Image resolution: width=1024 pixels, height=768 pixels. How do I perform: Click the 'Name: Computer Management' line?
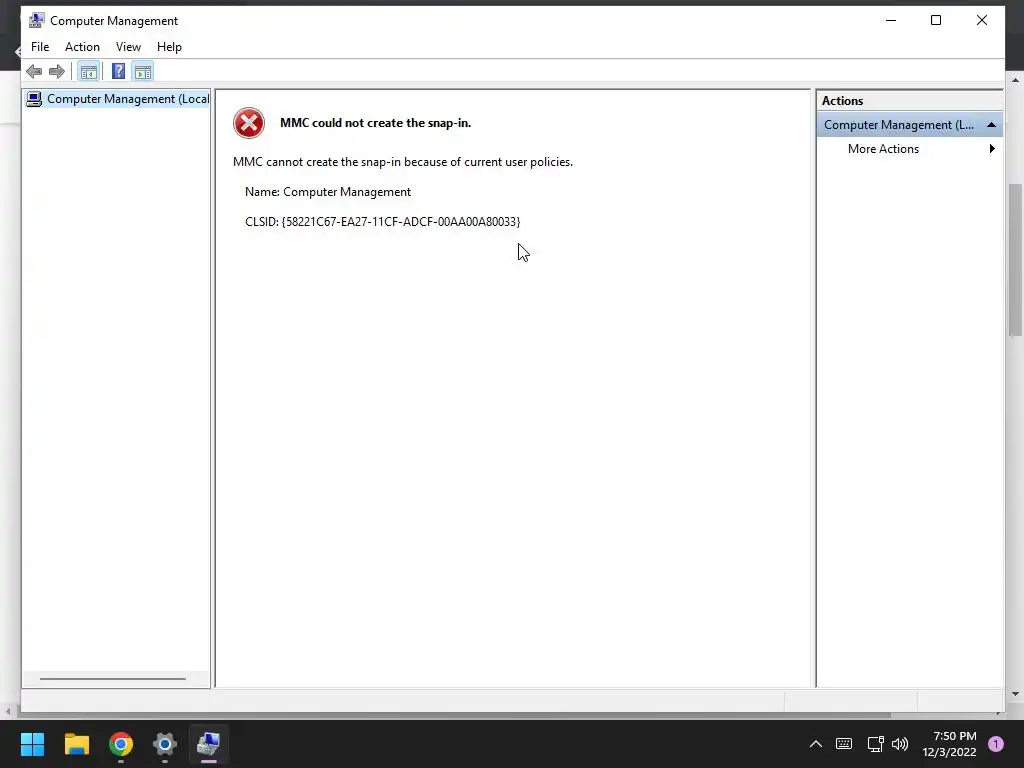coord(328,192)
